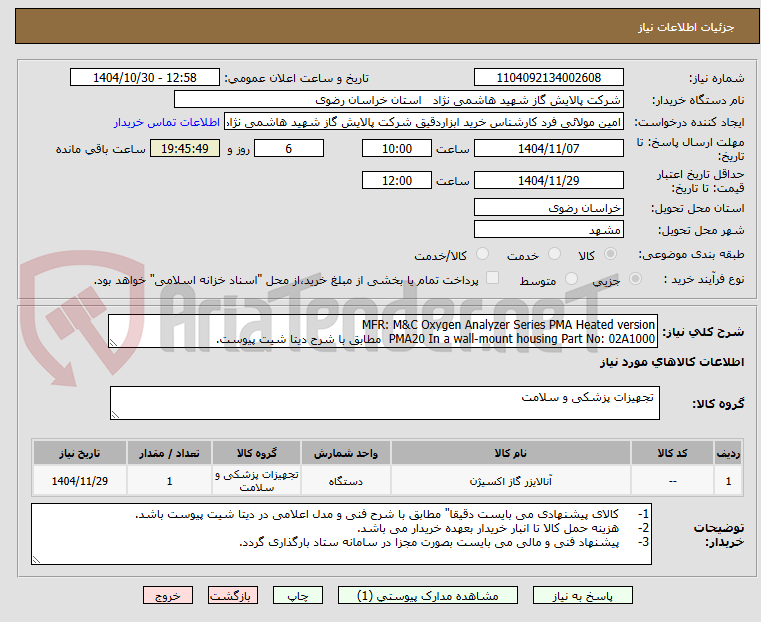
Task: Click the delivery province field خراسان رضوی
Action: [548, 208]
